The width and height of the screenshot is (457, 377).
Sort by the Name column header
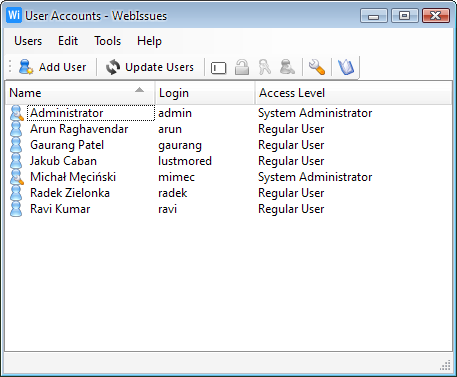click(80, 93)
